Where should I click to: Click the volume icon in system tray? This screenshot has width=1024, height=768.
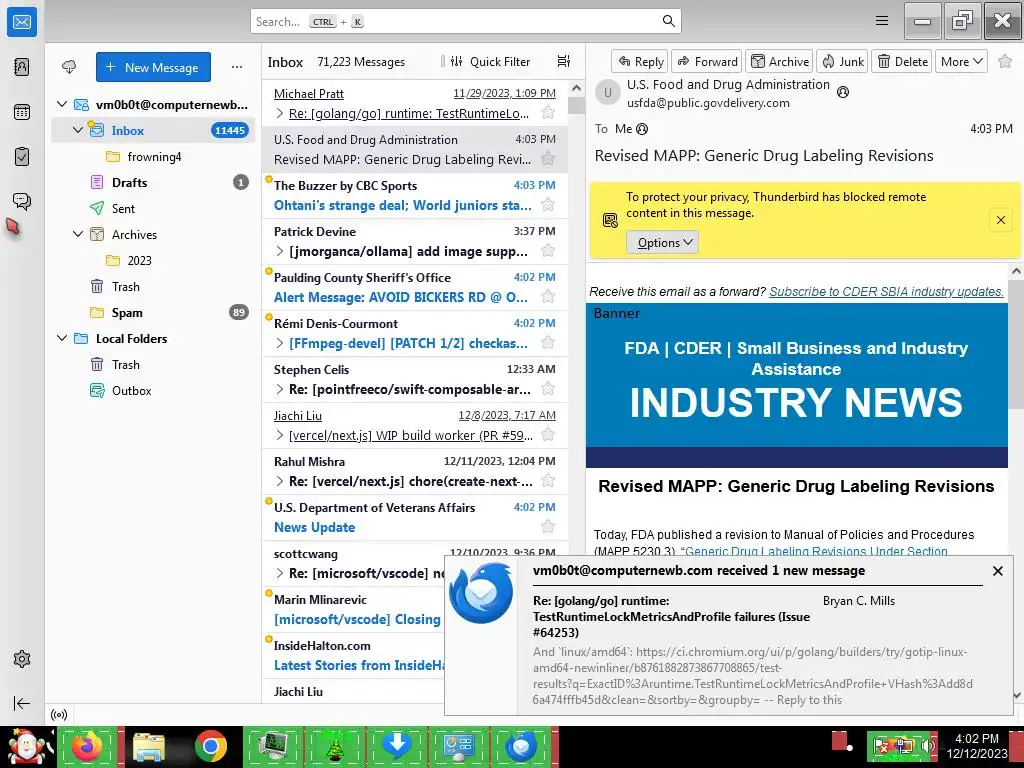pos(926,745)
